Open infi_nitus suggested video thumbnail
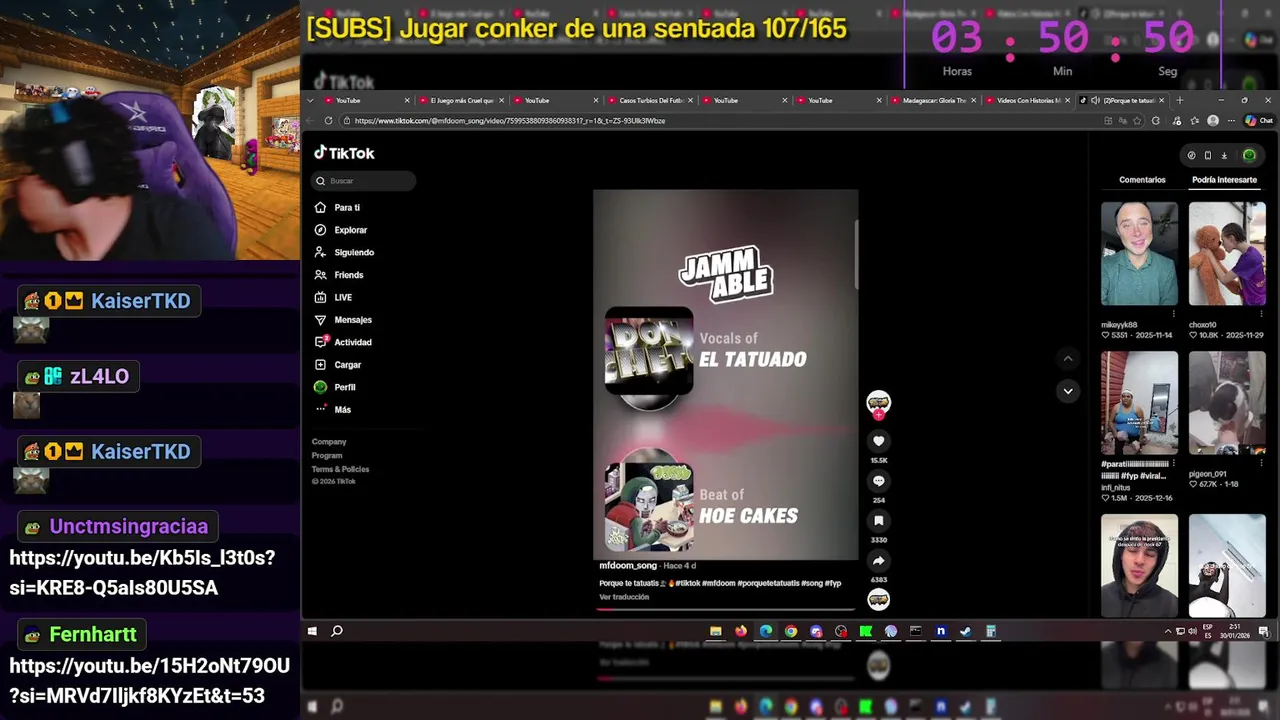Viewport: 1280px width, 720px height. 1139,403
